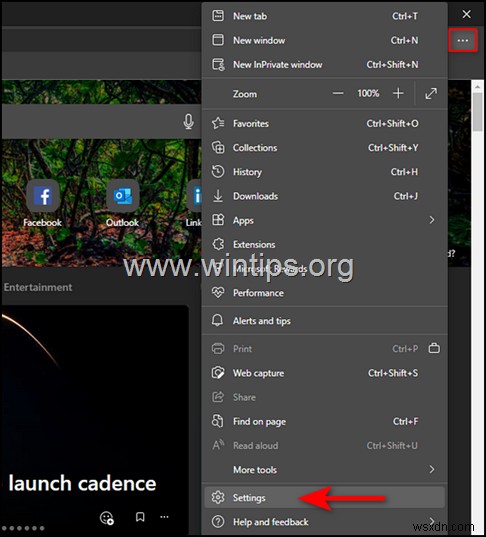Viewport: 486px width, 537px height.
Task: Open the Settings and more ellipsis button
Action: click(x=463, y=40)
